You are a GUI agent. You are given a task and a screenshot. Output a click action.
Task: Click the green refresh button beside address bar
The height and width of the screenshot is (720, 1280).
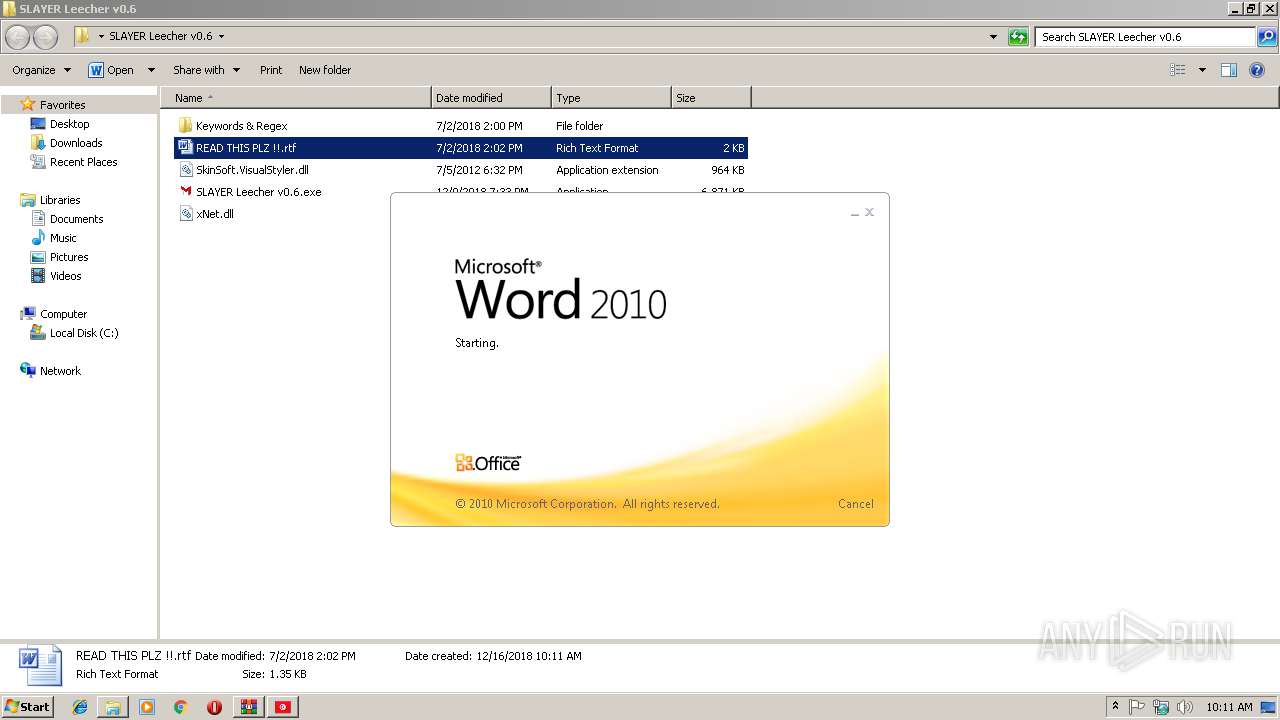(1018, 37)
